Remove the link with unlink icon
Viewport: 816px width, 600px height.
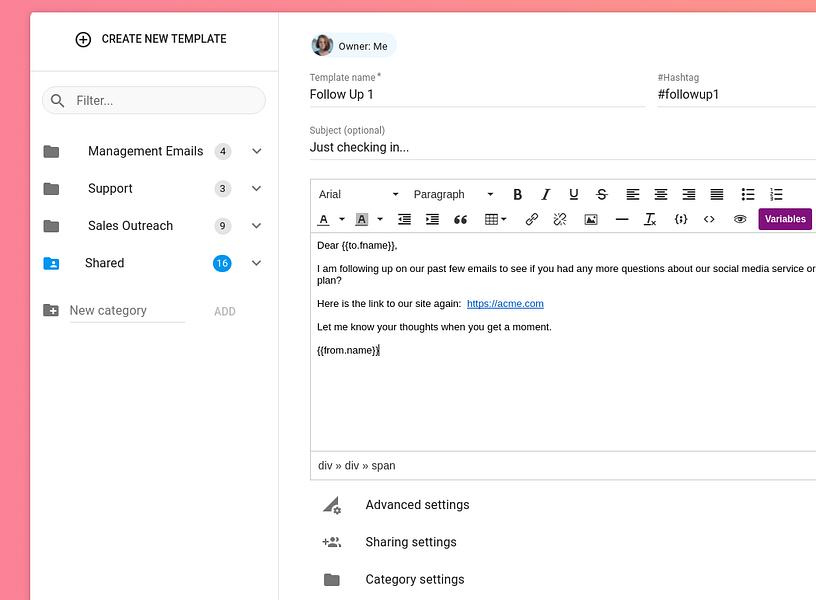coord(559,220)
